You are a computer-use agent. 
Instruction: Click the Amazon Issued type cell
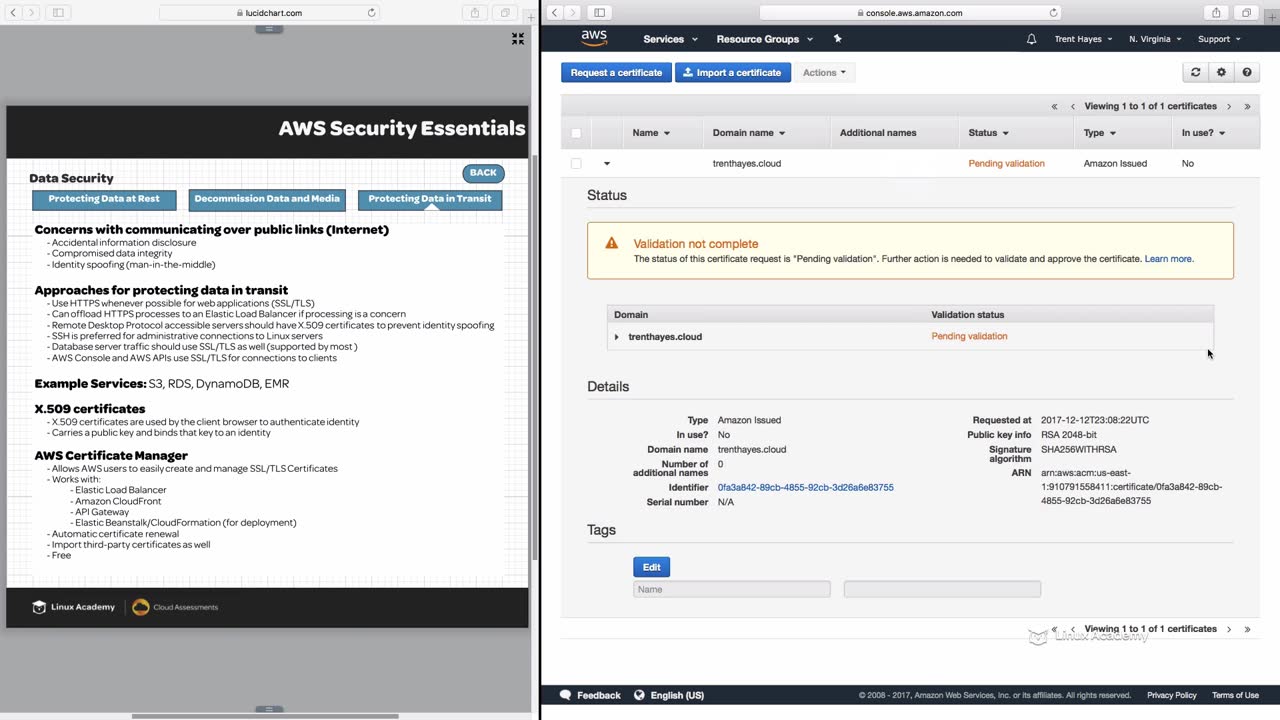pos(1115,163)
